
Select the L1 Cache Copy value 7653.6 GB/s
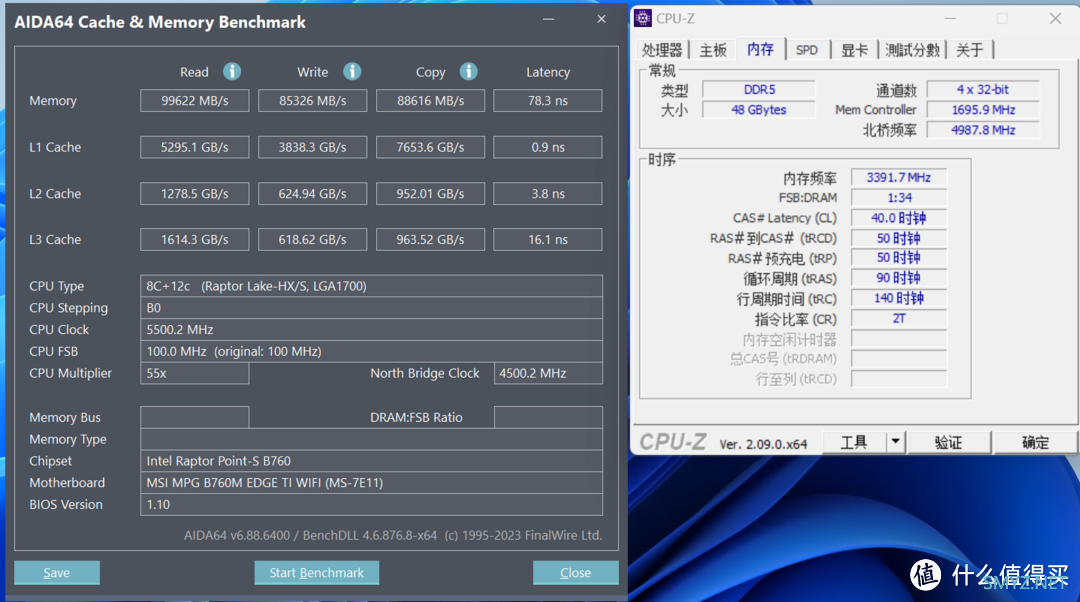click(430, 147)
